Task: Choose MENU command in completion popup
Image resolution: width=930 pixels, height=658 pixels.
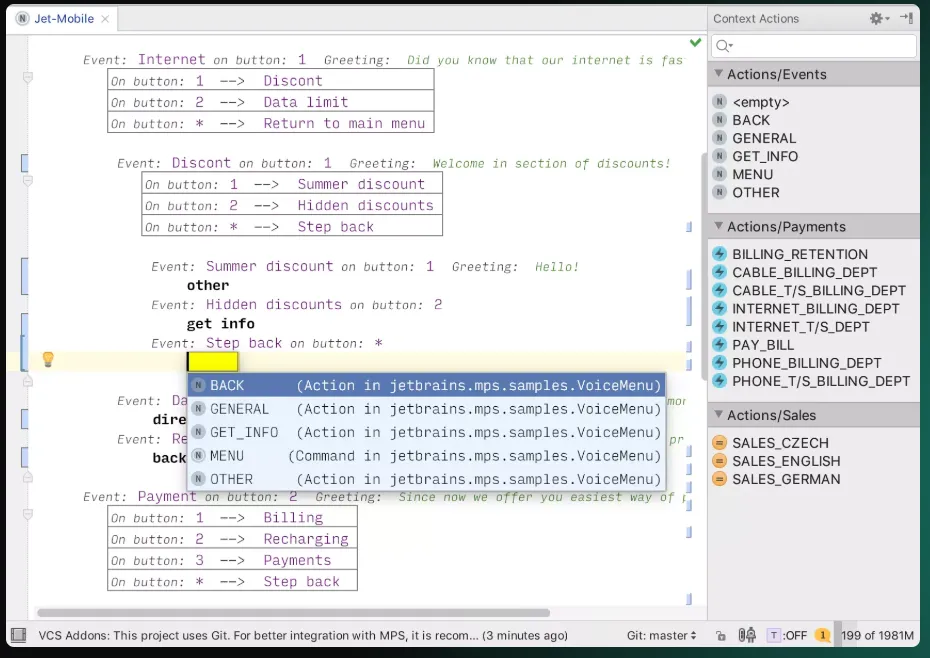Action: click(x=227, y=456)
